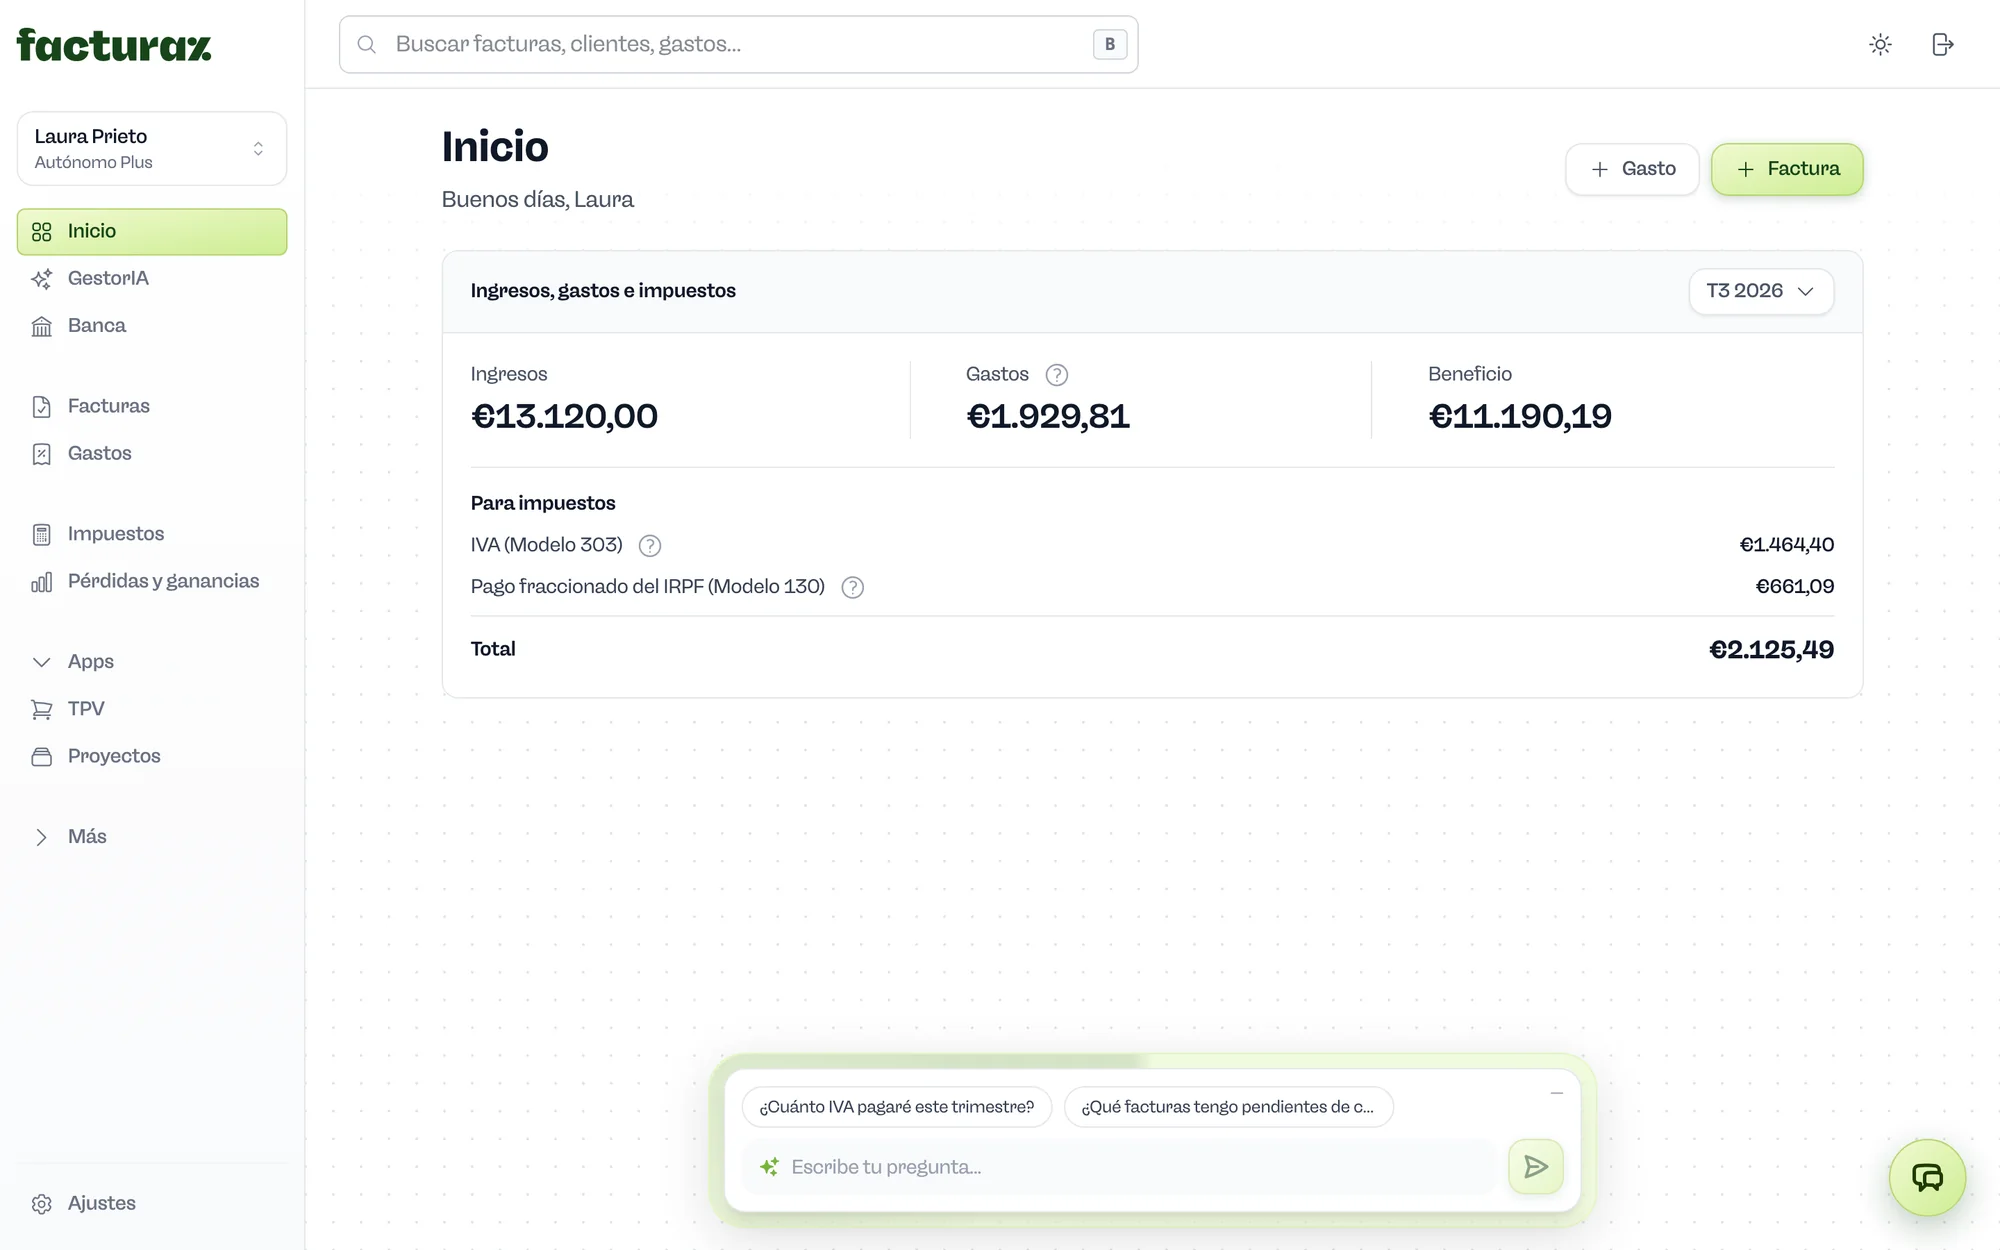
Task: Open TPV in the sidebar
Action: [x=152, y=709]
